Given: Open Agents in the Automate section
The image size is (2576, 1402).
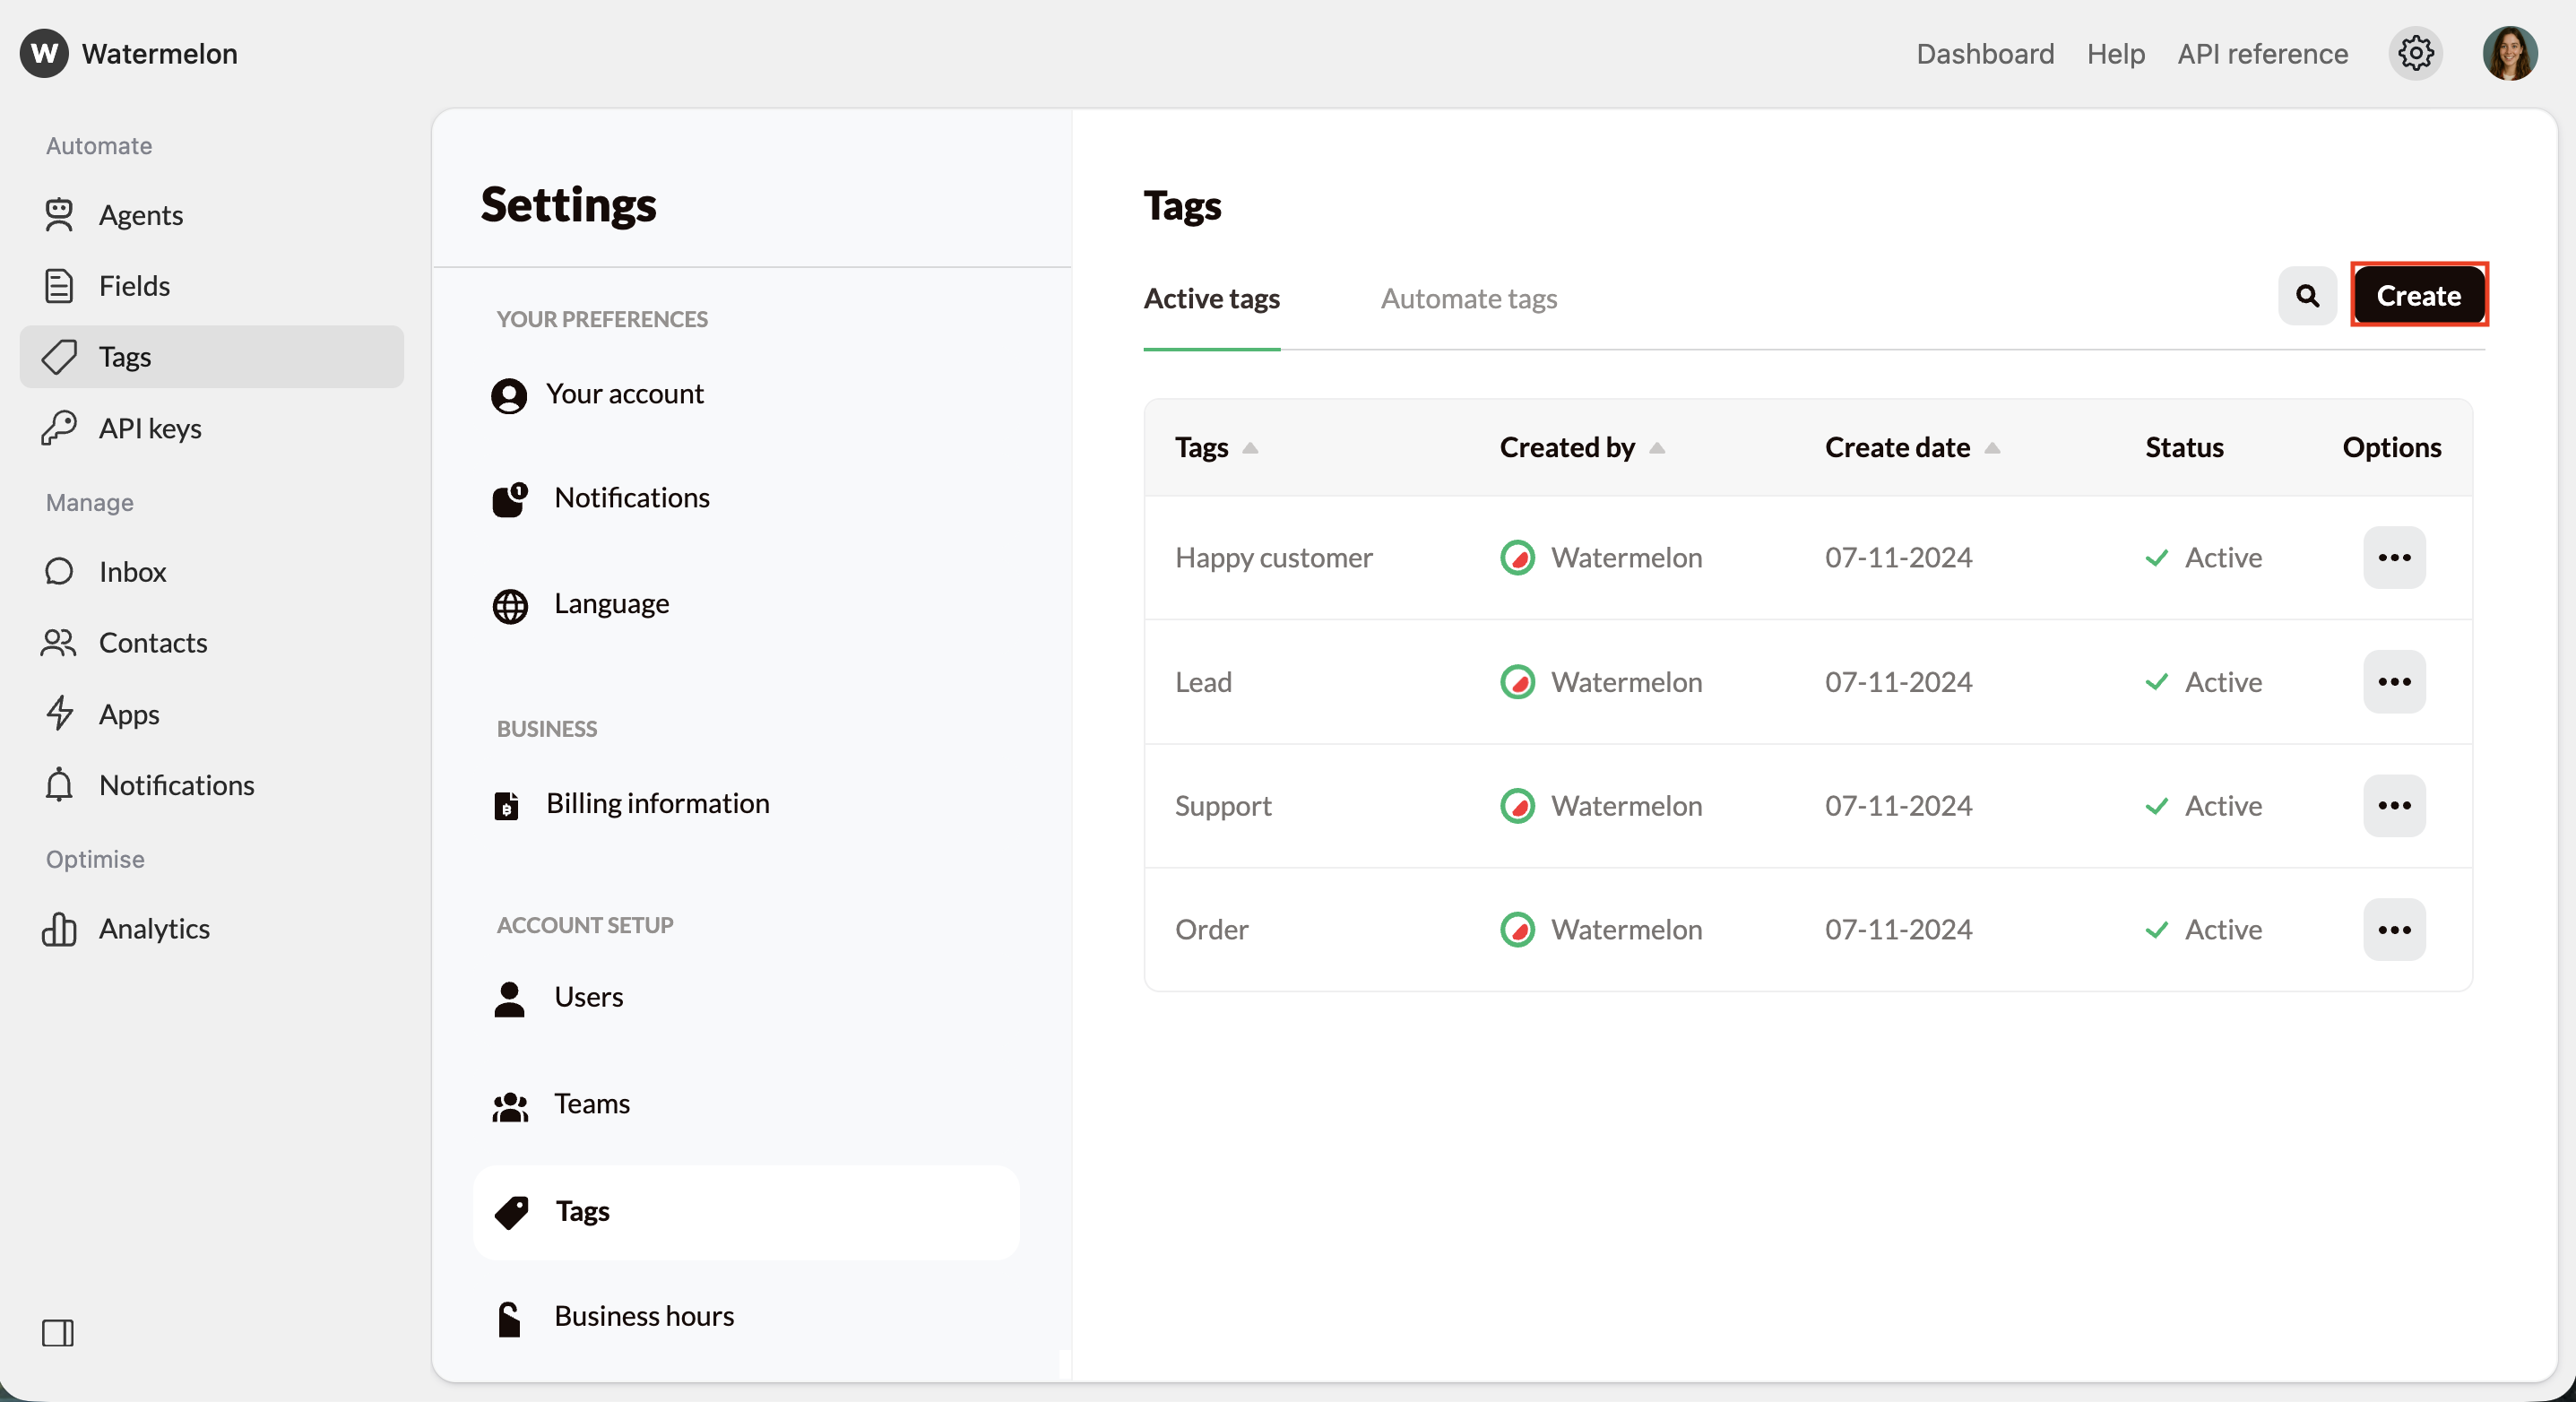Looking at the screenshot, I should pos(140,215).
